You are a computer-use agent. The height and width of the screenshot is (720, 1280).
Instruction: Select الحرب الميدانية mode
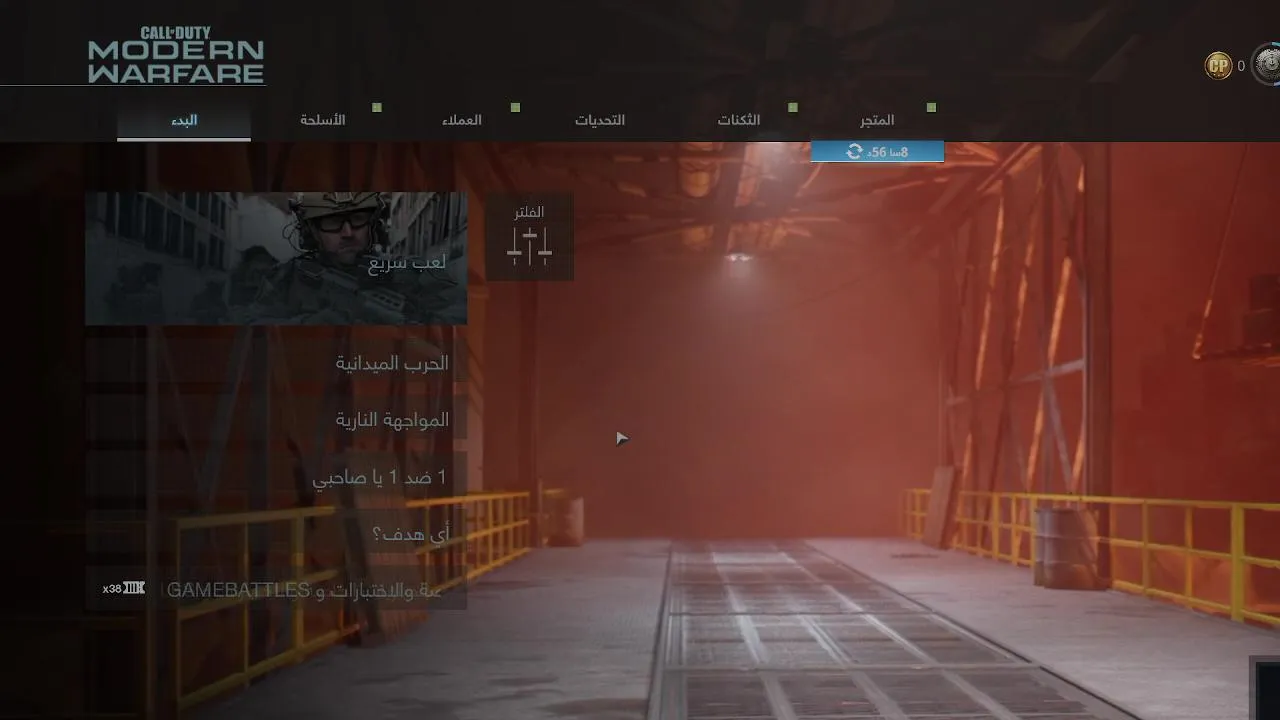[x=276, y=363]
